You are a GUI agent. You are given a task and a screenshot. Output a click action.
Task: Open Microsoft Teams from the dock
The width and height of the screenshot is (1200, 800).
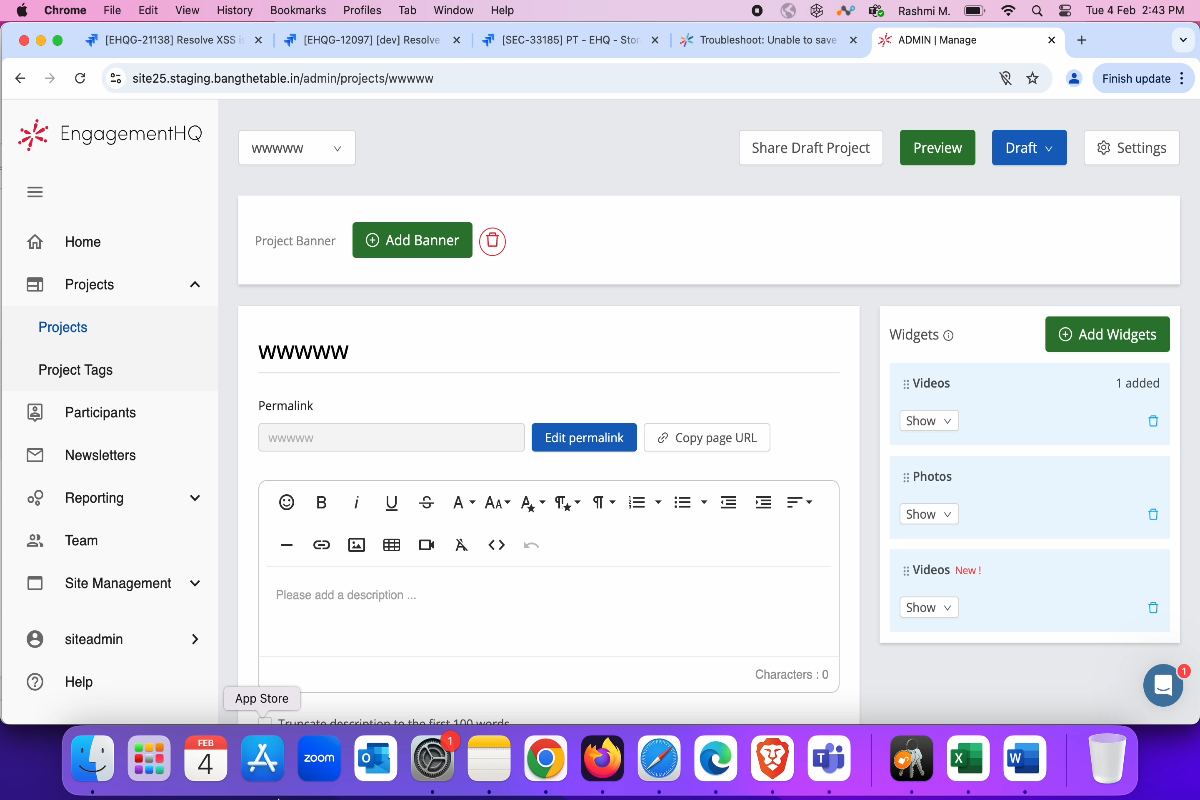(828, 759)
